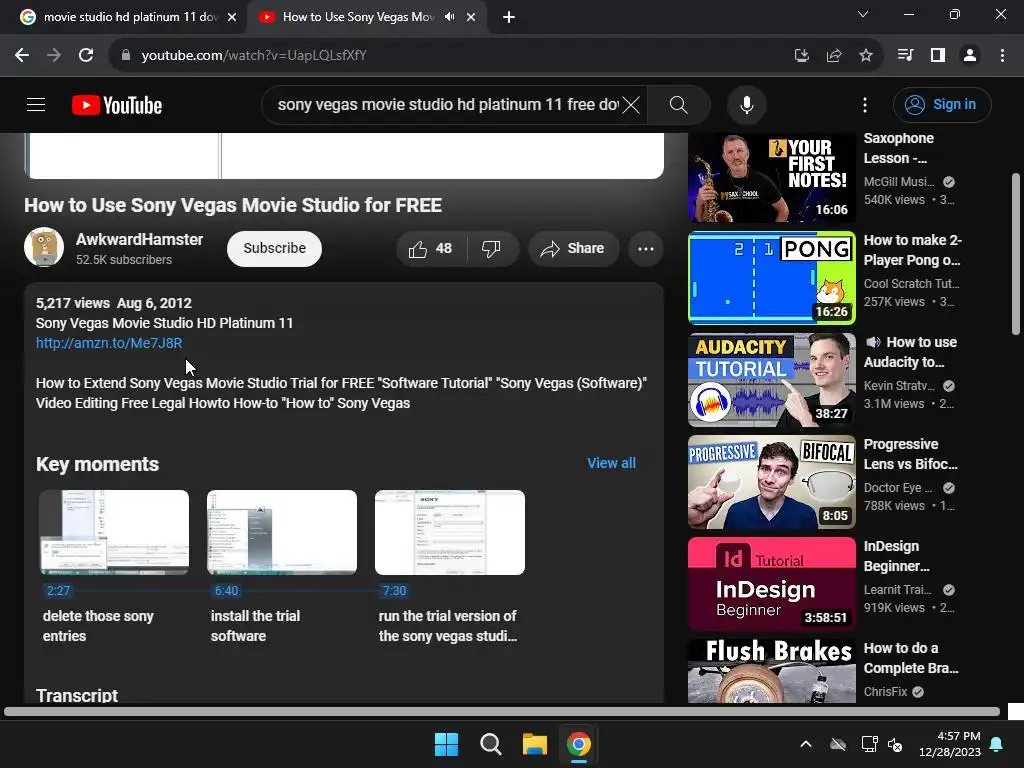This screenshot has height=768, width=1024.
Task: Click the AwkwardHamster channel name
Action: coord(139,240)
